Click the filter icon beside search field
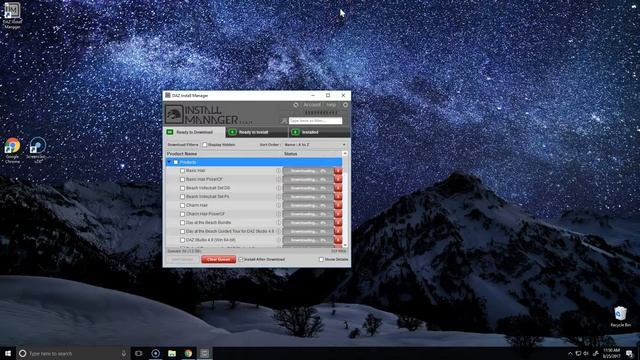This screenshot has width=640, height=360. tap(284, 120)
